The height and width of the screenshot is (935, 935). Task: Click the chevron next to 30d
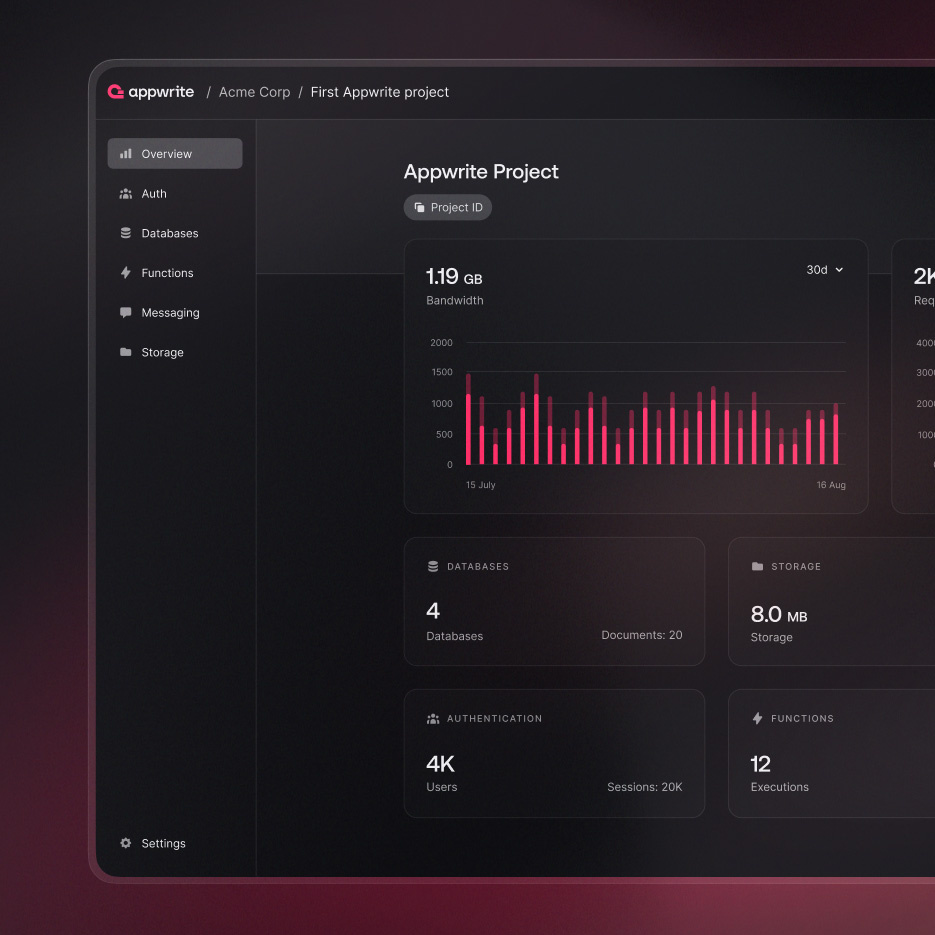(840, 270)
